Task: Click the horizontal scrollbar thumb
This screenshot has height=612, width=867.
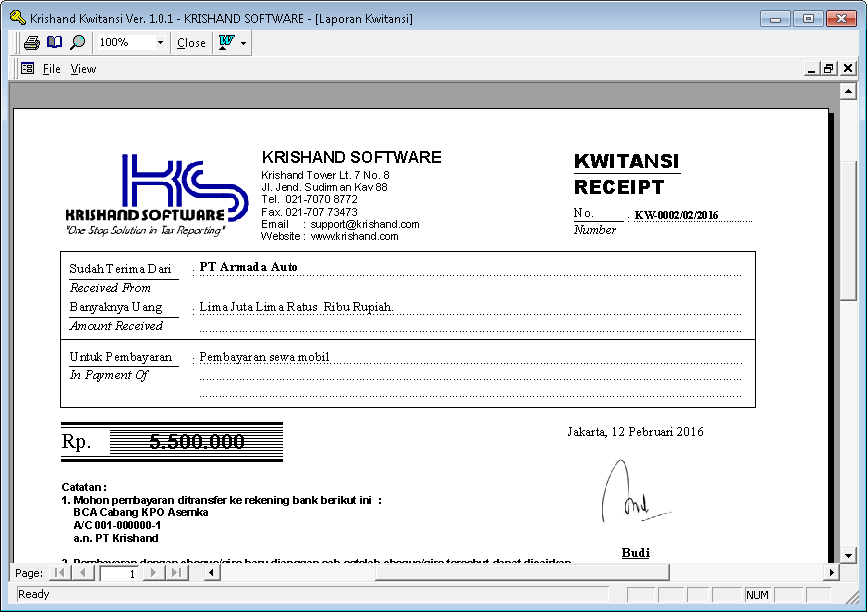Action: (x=522, y=573)
